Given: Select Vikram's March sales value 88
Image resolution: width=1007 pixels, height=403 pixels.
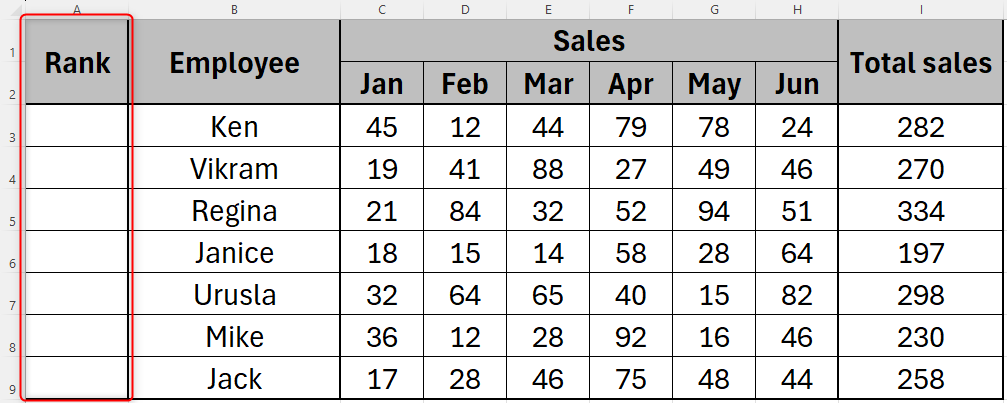Looking at the screenshot, I should (547, 170).
